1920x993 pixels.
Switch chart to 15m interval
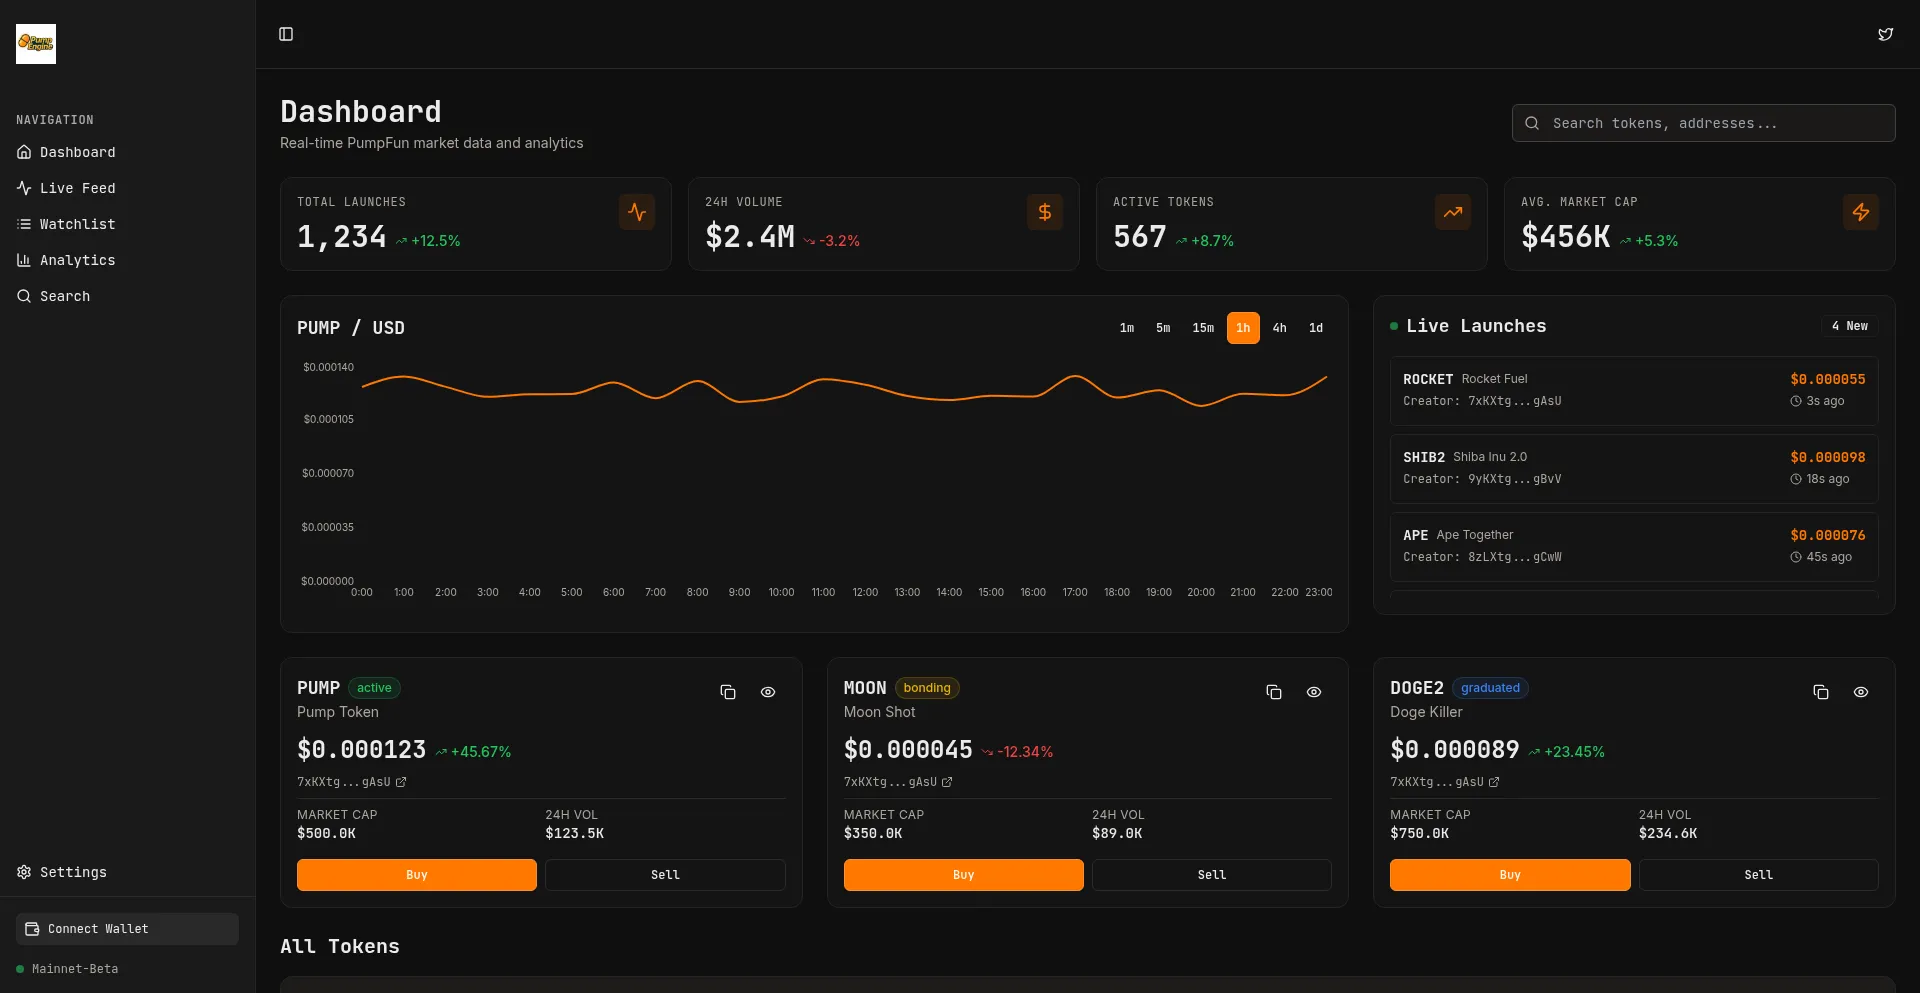tap(1203, 328)
